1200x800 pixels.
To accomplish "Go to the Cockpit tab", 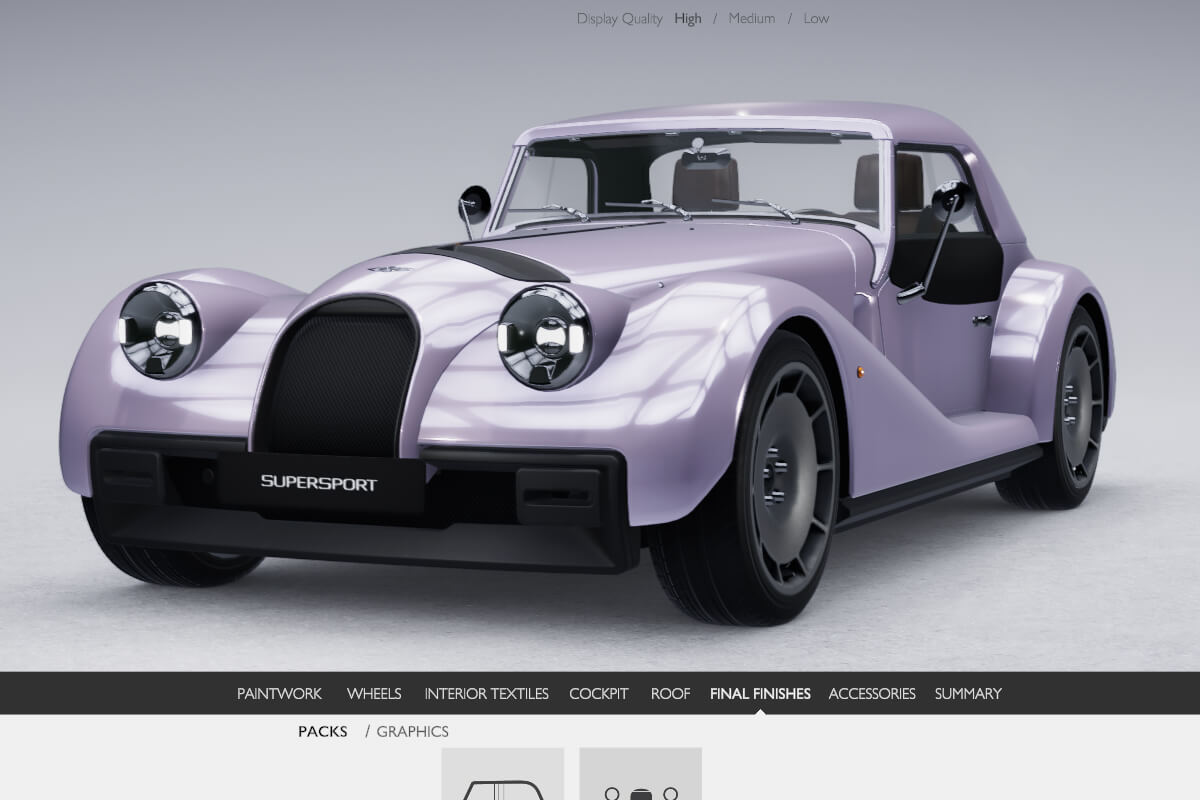I will coord(599,693).
